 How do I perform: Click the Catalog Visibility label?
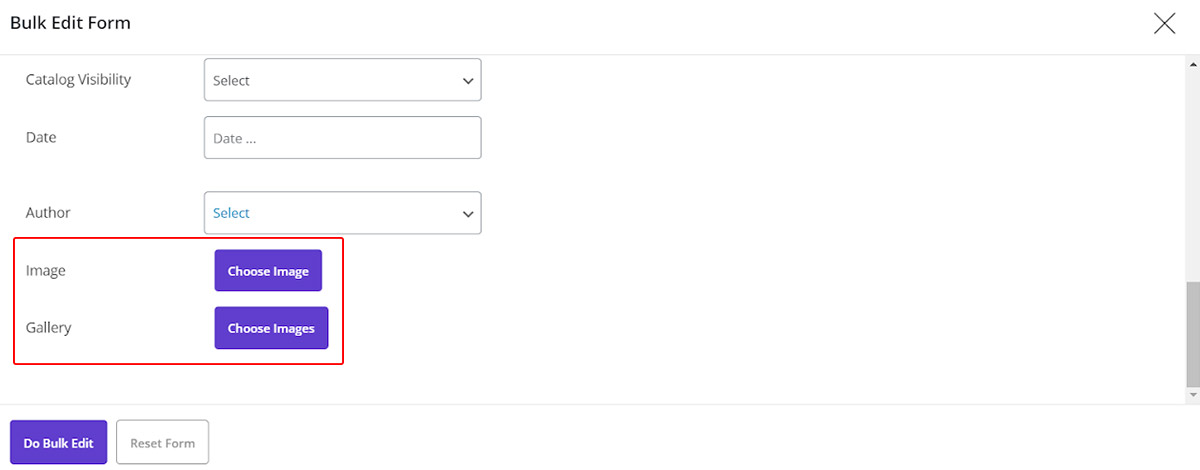(78, 79)
